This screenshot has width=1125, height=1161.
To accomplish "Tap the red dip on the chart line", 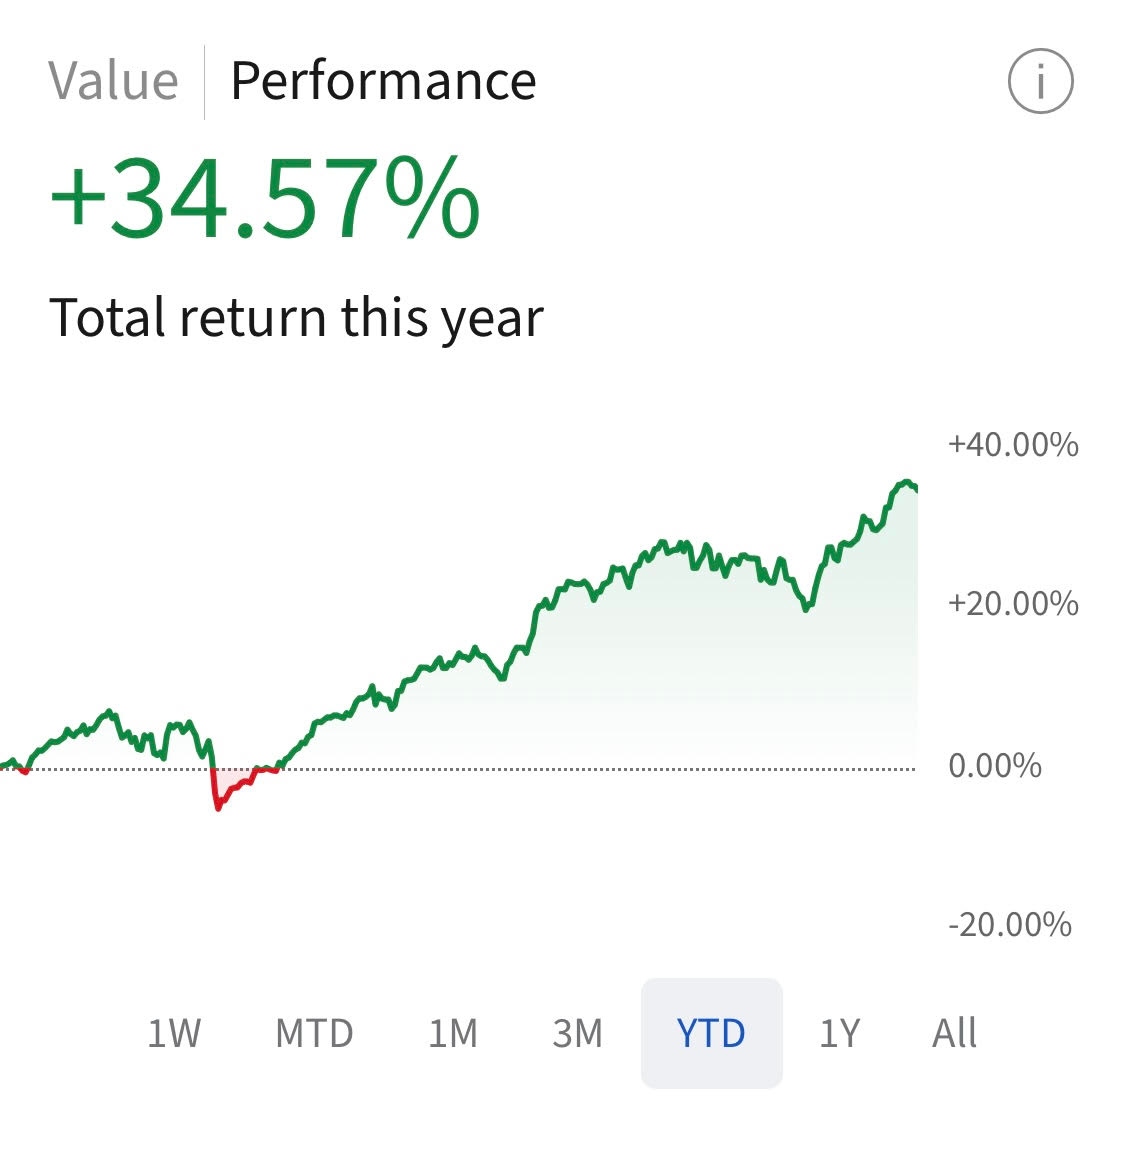I will pos(219,803).
